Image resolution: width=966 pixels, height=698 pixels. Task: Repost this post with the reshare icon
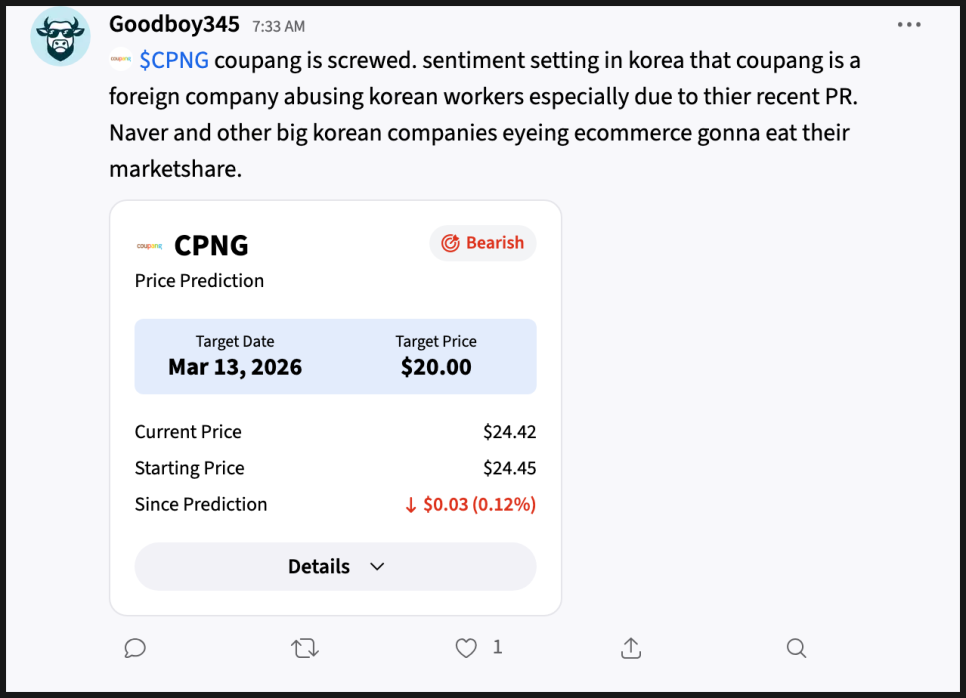click(x=305, y=648)
